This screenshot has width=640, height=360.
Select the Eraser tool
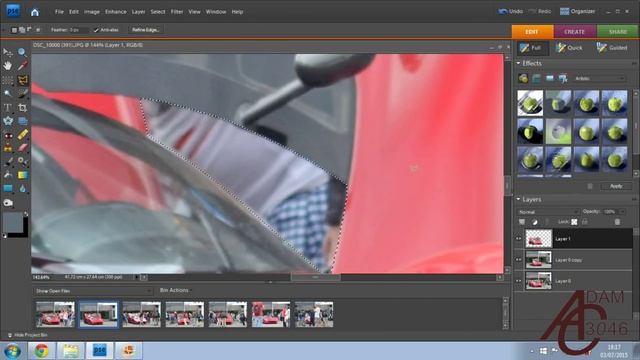(x=22, y=148)
